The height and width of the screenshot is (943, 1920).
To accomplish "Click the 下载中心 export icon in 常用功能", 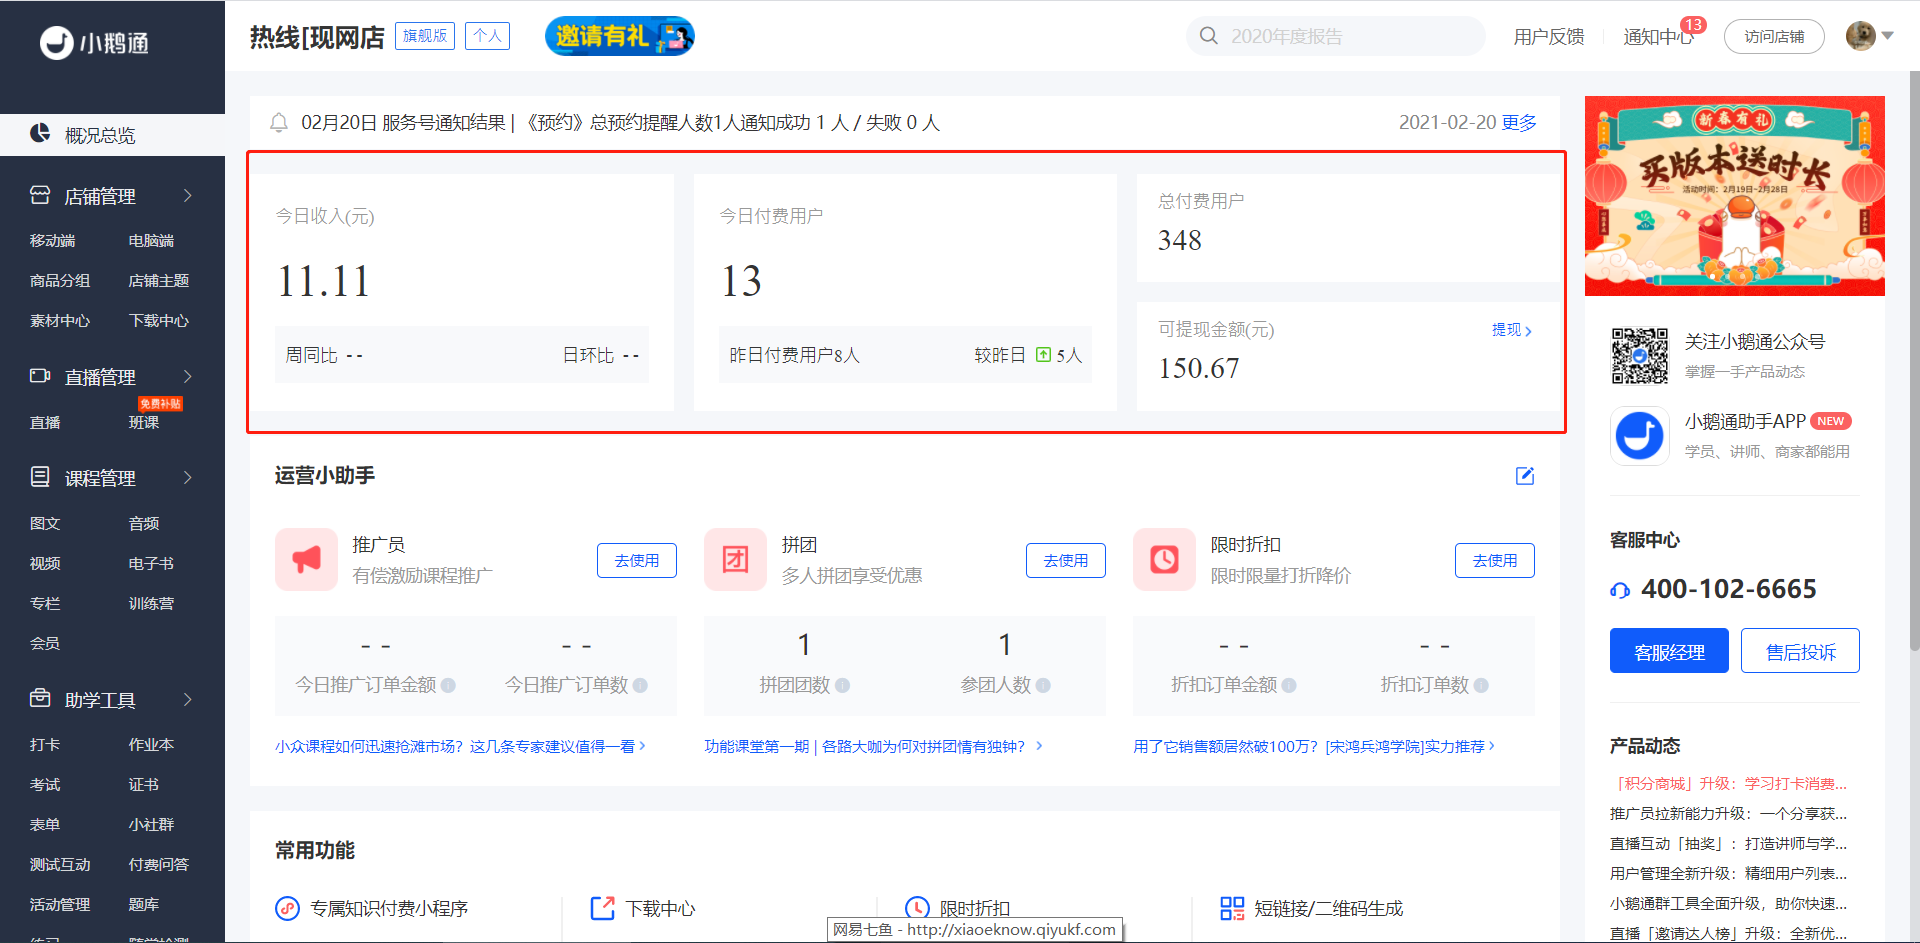I will pyautogui.click(x=602, y=908).
